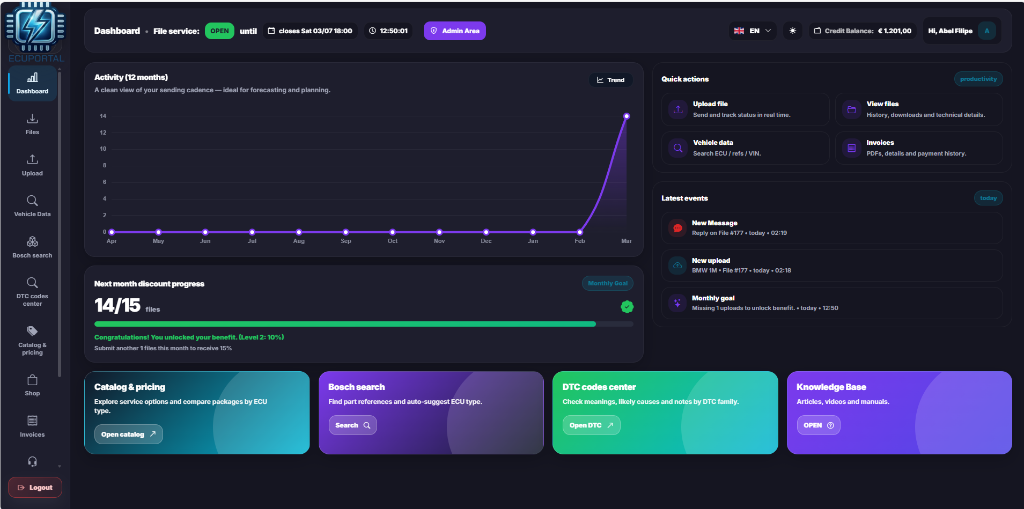
Task: Open DTC codes center in sidebar
Action: click(32, 291)
